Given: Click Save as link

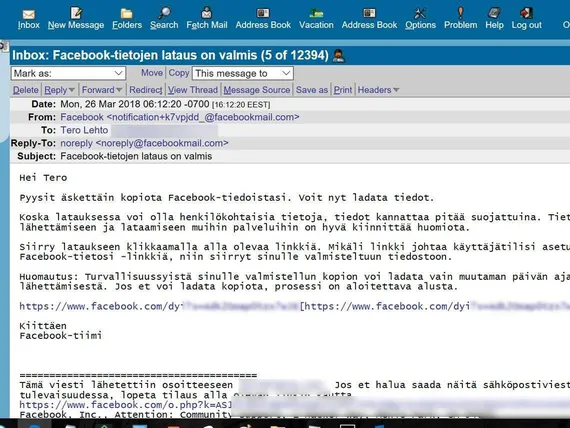Looking at the screenshot, I should [312, 90].
